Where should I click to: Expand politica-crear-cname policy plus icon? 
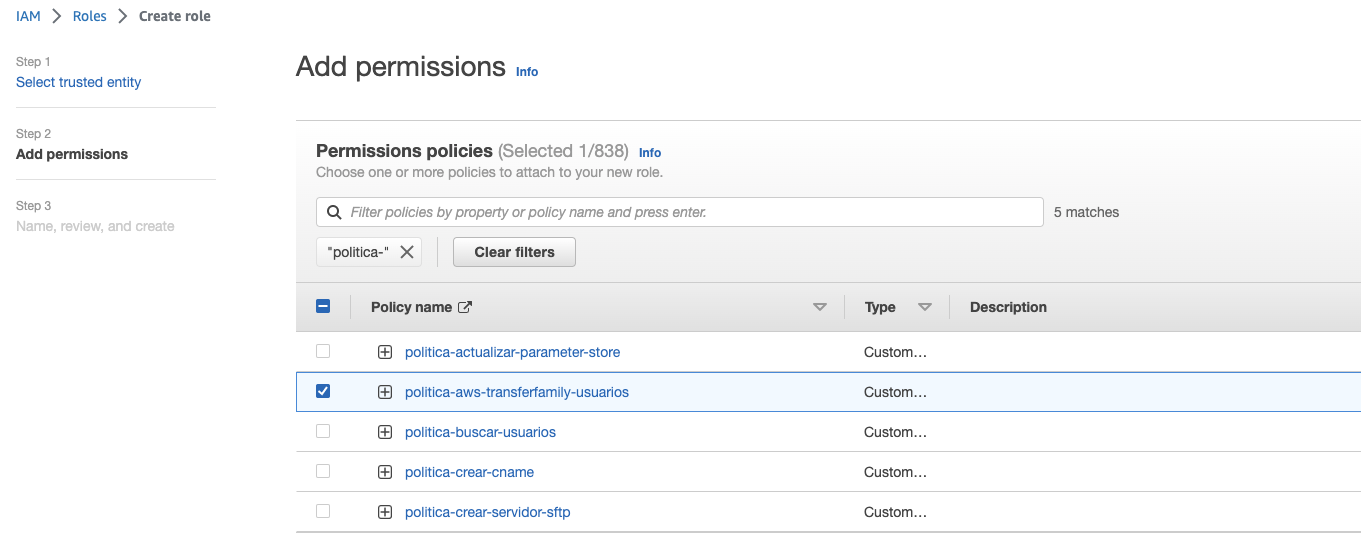coord(385,472)
